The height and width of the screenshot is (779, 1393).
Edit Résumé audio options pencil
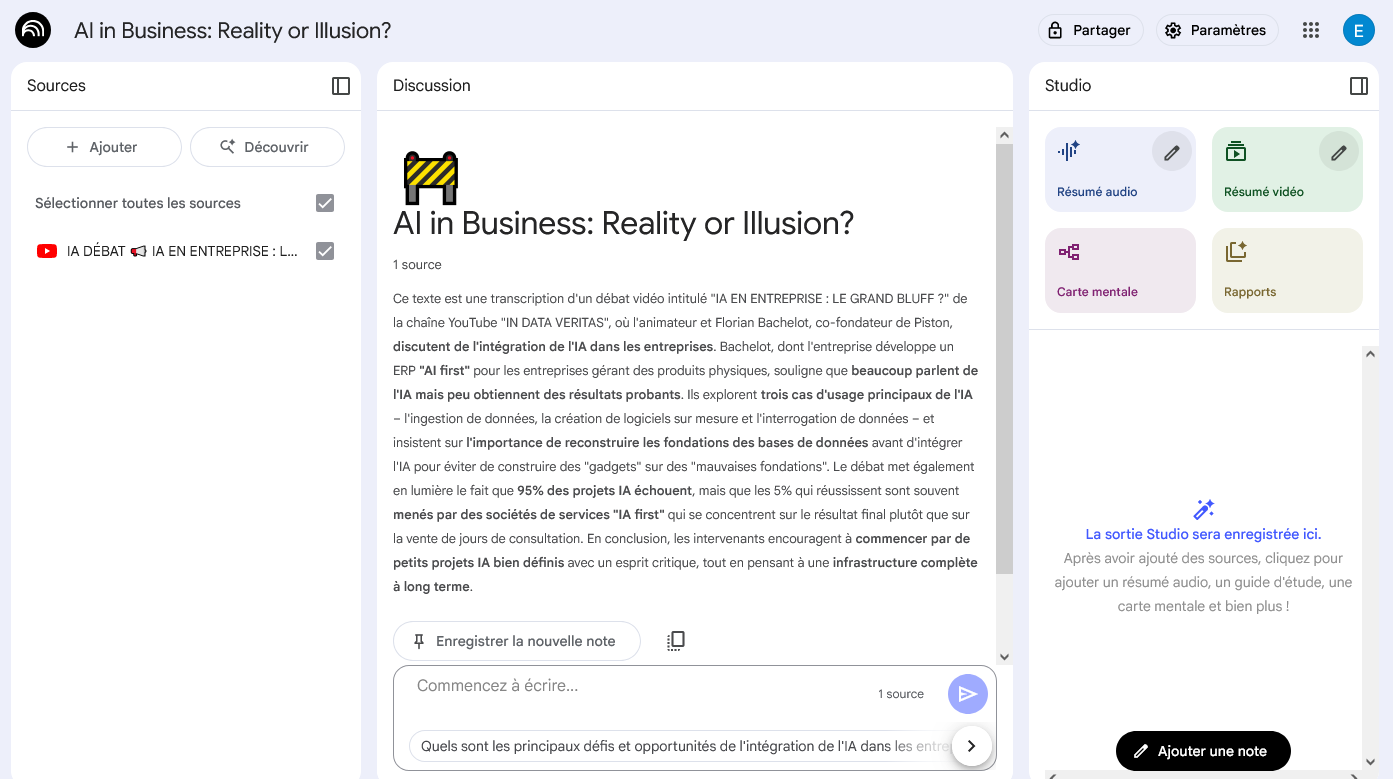[1172, 153]
